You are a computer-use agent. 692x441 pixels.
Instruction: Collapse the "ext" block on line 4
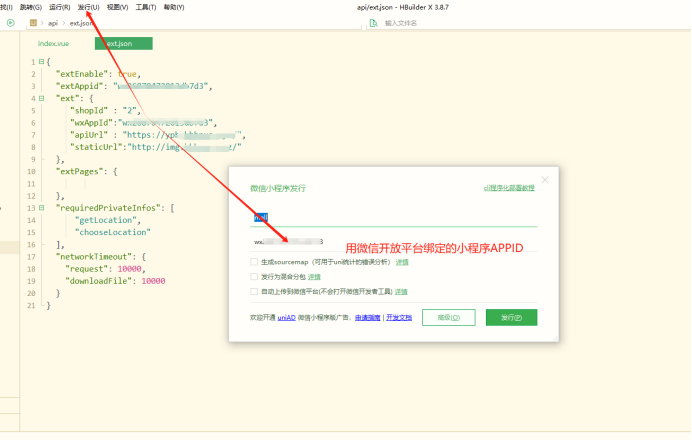coord(41,98)
